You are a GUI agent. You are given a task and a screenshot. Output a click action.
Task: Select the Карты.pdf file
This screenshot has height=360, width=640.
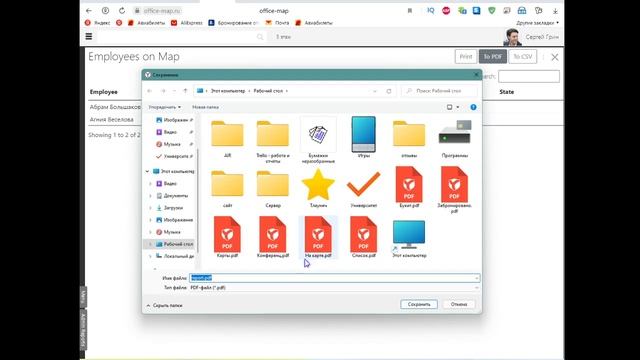227,237
